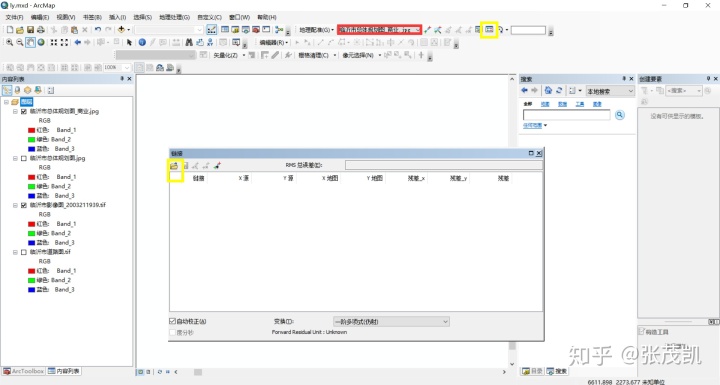Collapse the 2003211939.tif layer legend
This screenshot has width=720, height=385.
pos(15,205)
